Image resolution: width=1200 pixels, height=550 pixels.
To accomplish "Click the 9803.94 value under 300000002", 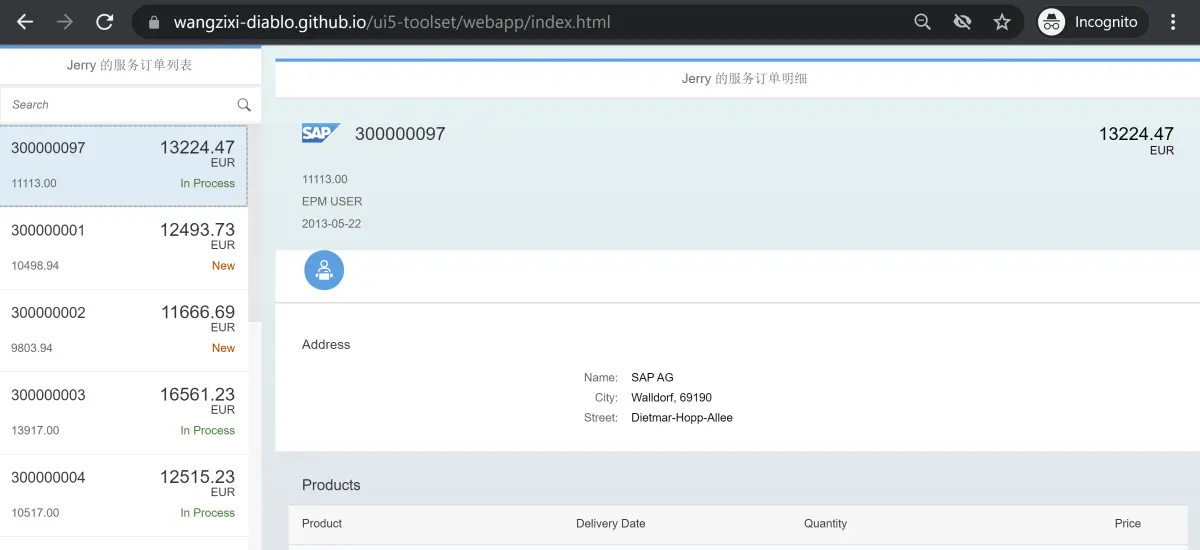I will pos(32,348).
